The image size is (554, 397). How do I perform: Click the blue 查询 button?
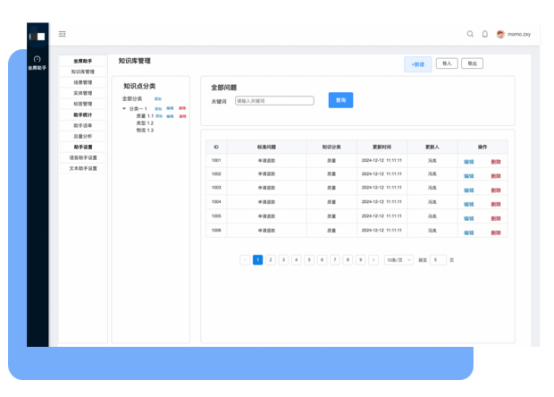[x=341, y=100]
